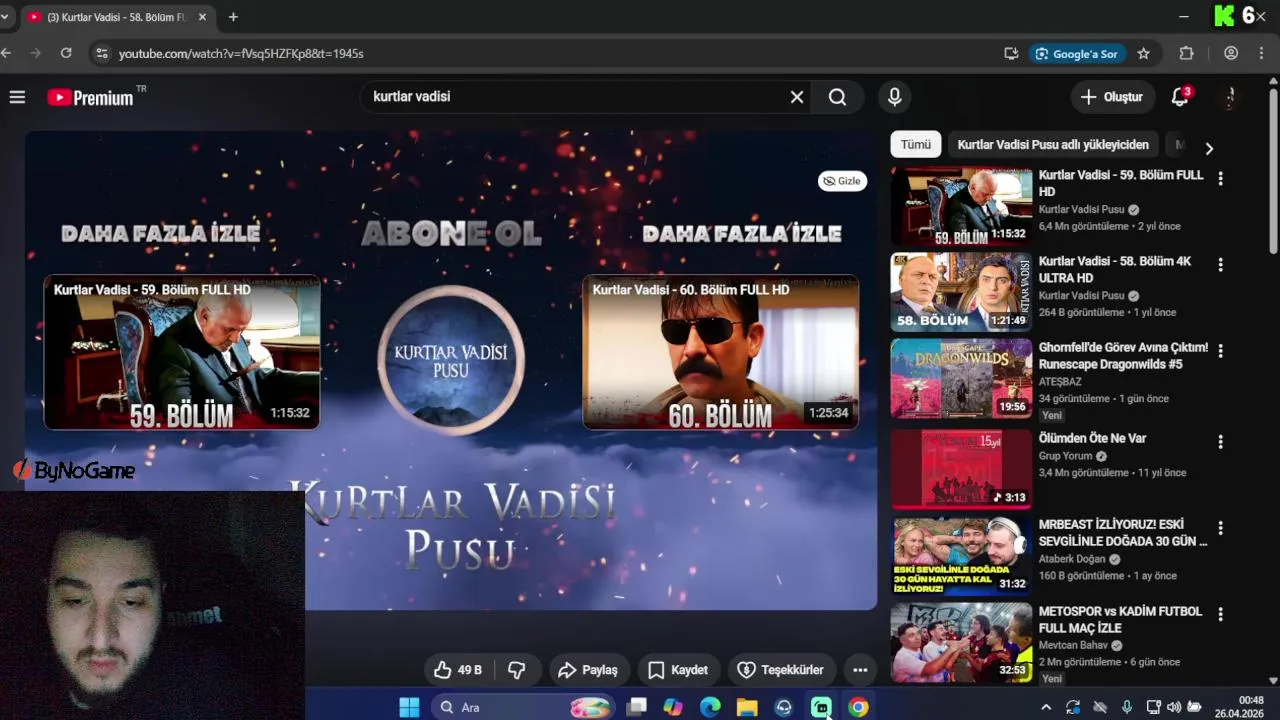Open Chrome profile icon
The width and height of the screenshot is (1280, 720).
(x=1231, y=54)
